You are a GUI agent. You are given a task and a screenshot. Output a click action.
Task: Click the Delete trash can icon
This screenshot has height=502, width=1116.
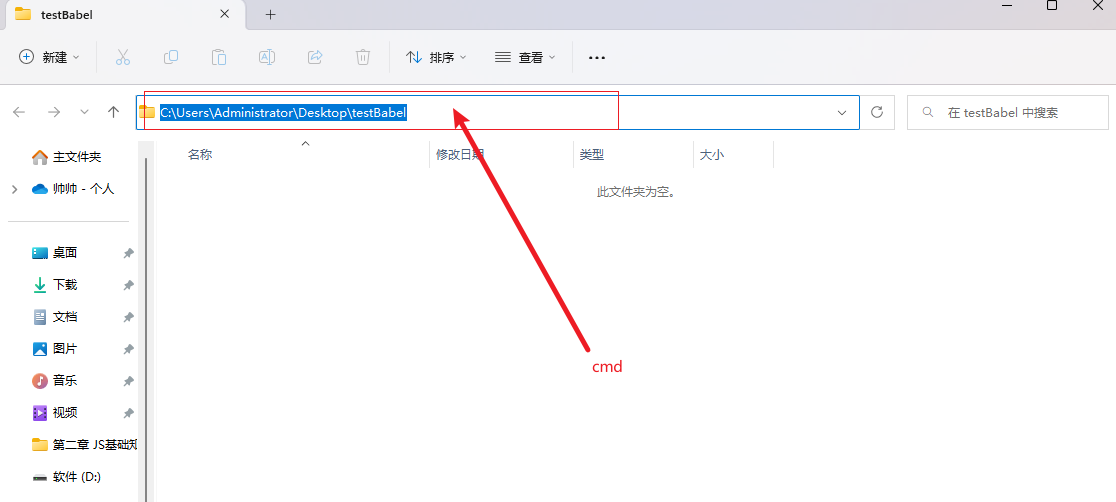363,58
